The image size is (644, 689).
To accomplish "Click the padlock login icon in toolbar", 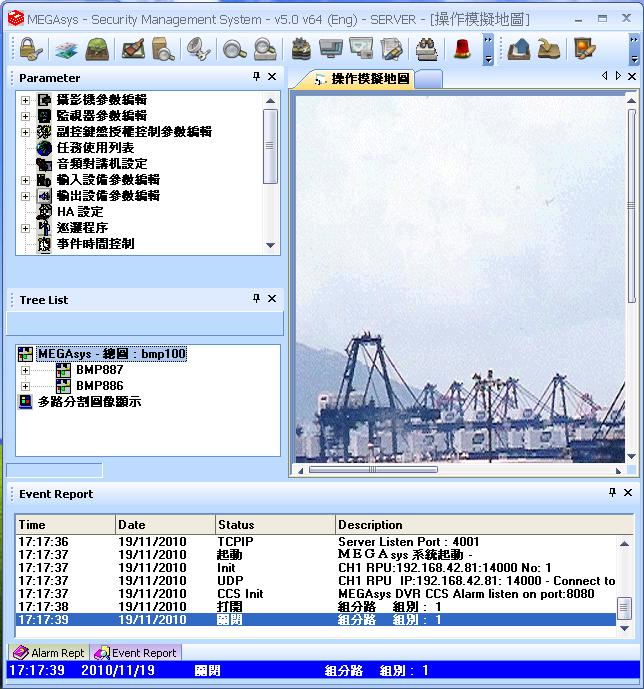I will 28,48.
